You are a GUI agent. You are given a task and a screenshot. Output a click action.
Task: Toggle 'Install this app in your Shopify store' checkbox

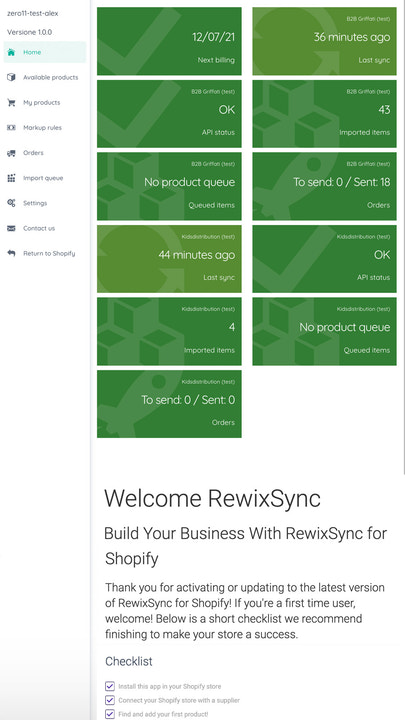click(x=110, y=686)
